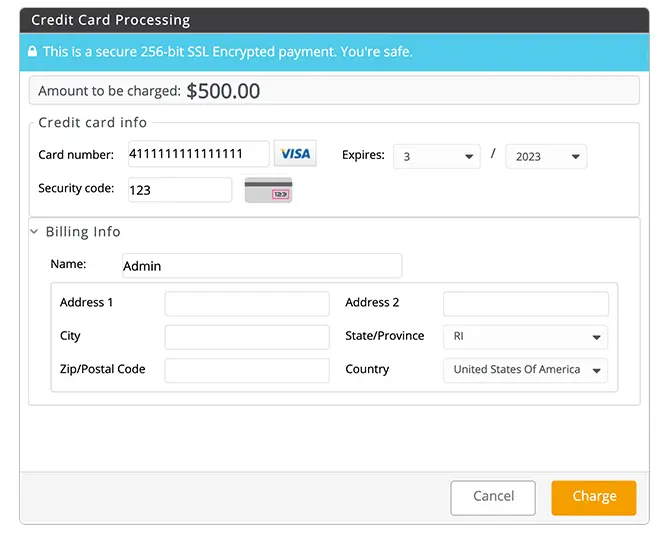This screenshot has height=533, width=670.
Task: Open the Country dropdown
Action: click(526, 370)
